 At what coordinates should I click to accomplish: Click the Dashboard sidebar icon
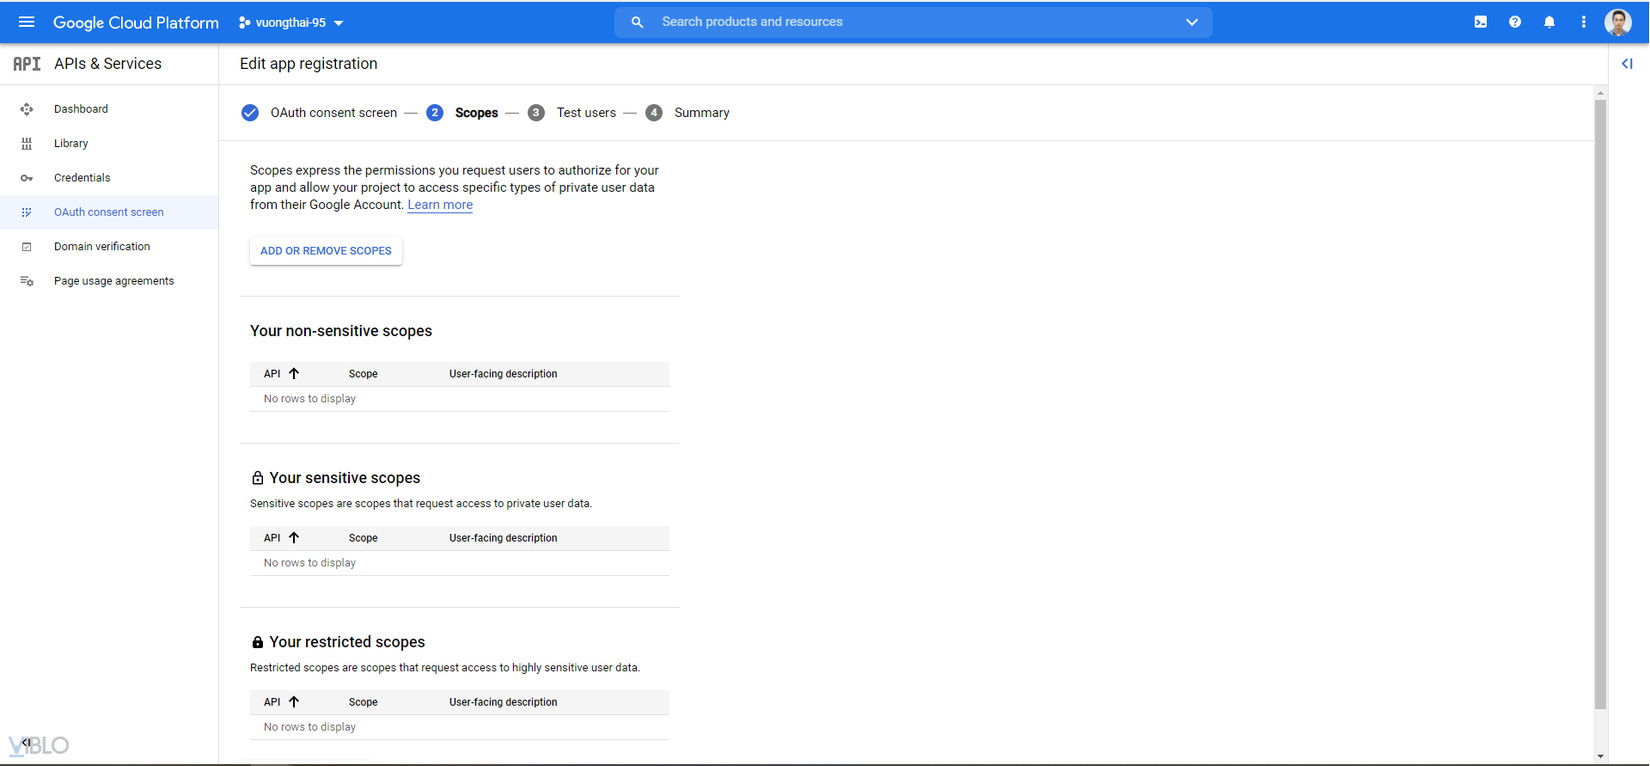pos(27,109)
